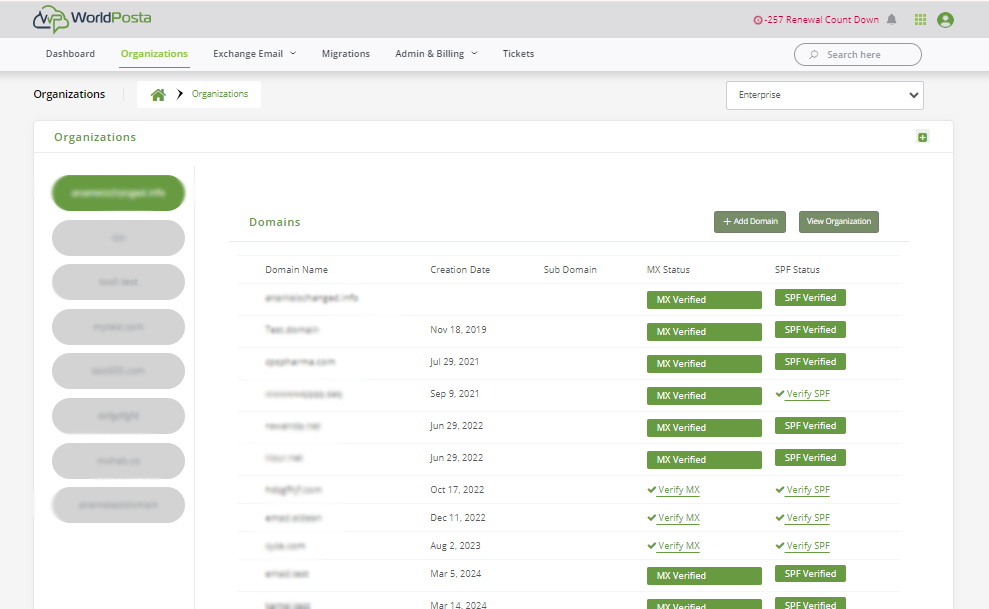Expand the Exchange Email menu
Viewport: 989px width, 609px height.
click(x=254, y=54)
